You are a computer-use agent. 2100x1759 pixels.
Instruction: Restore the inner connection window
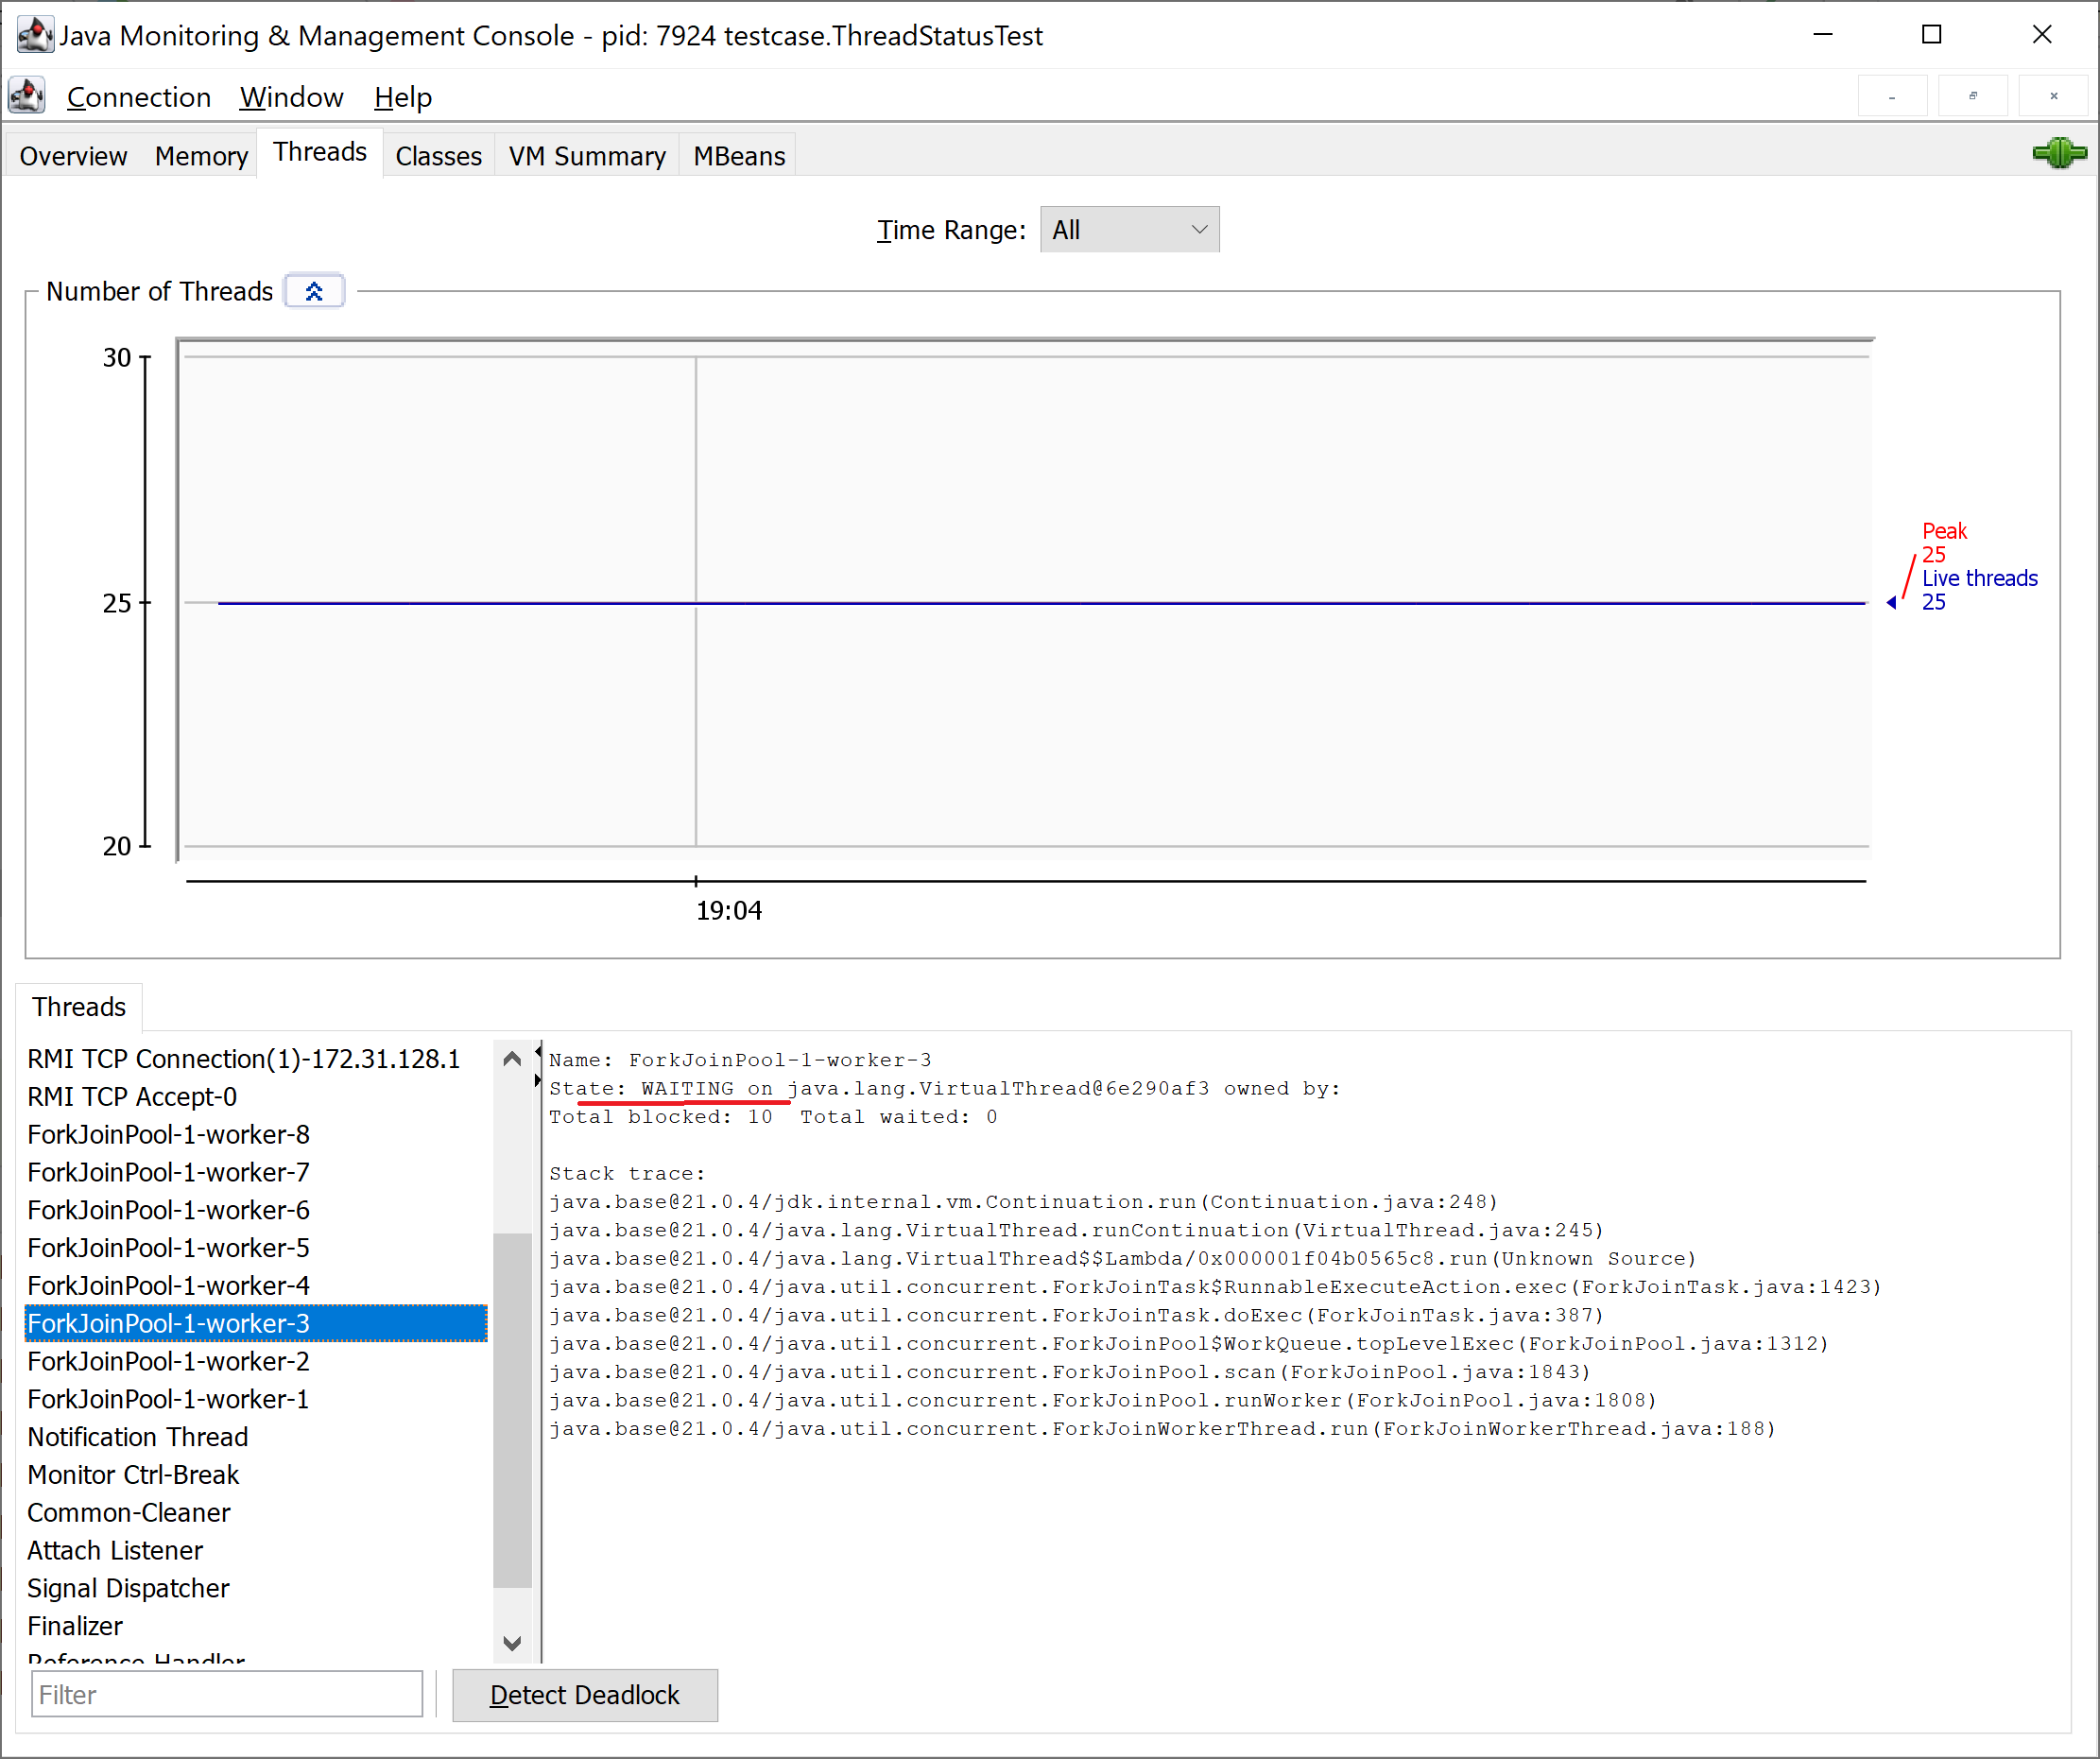1972,97
